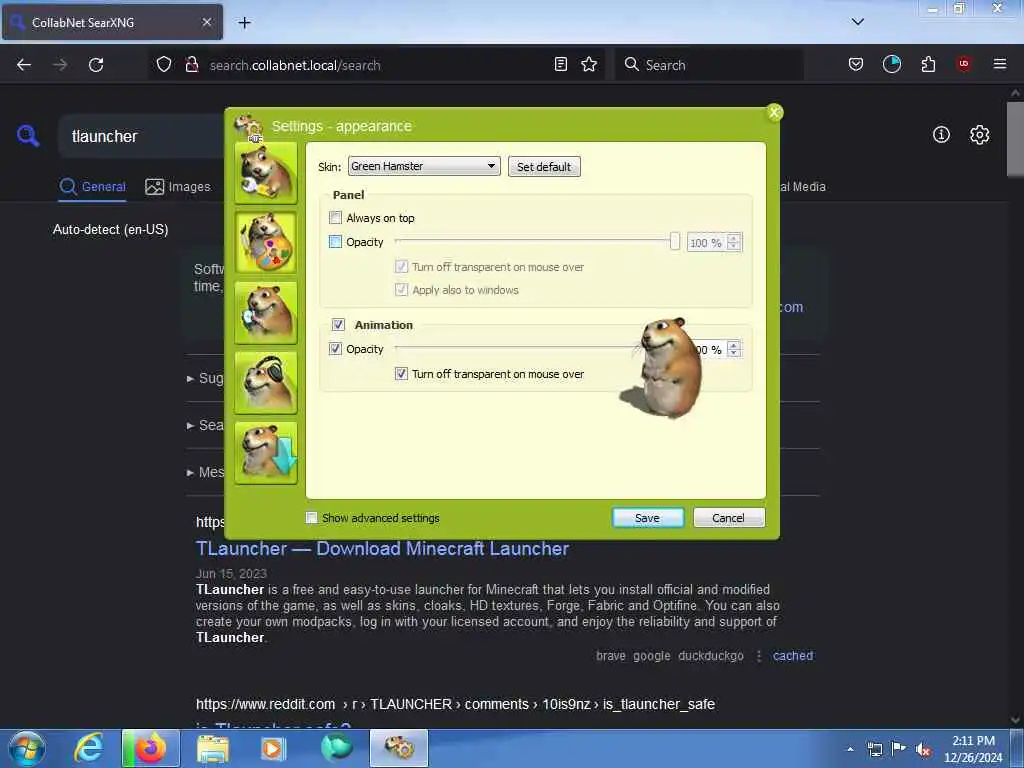This screenshot has height=768, width=1024.
Task: Open the Action Center flag icon
Action: tap(899, 749)
